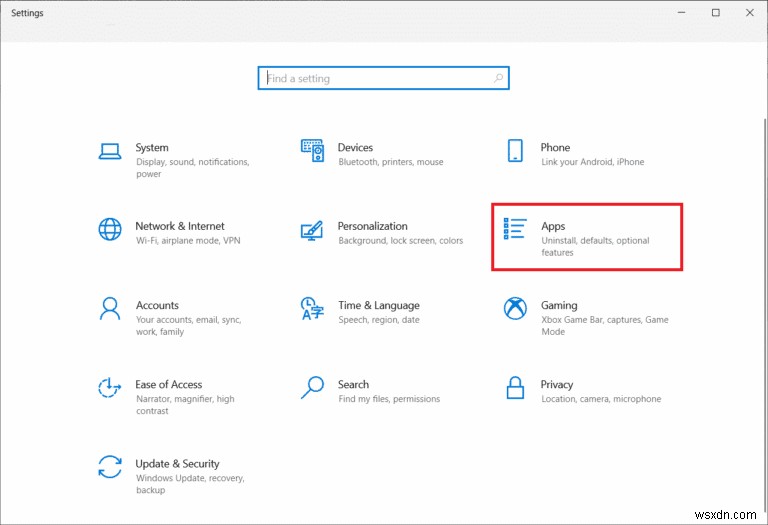Open the Network & Internet globe icon

coord(110,229)
